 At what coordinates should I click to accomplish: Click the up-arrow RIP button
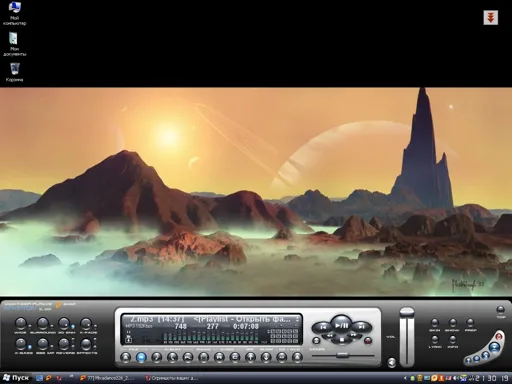pos(250,358)
